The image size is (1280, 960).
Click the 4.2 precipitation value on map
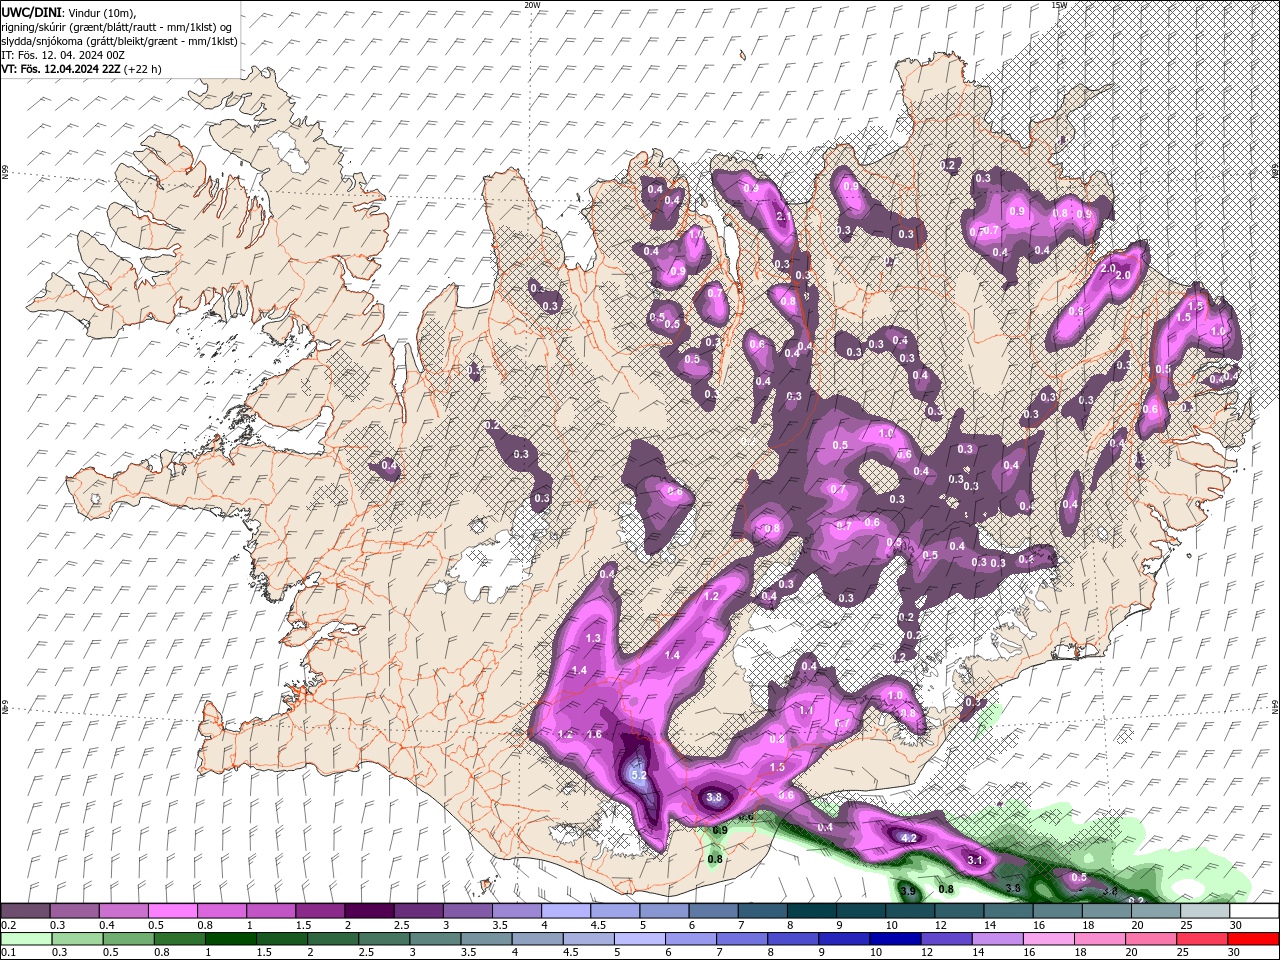909,837
